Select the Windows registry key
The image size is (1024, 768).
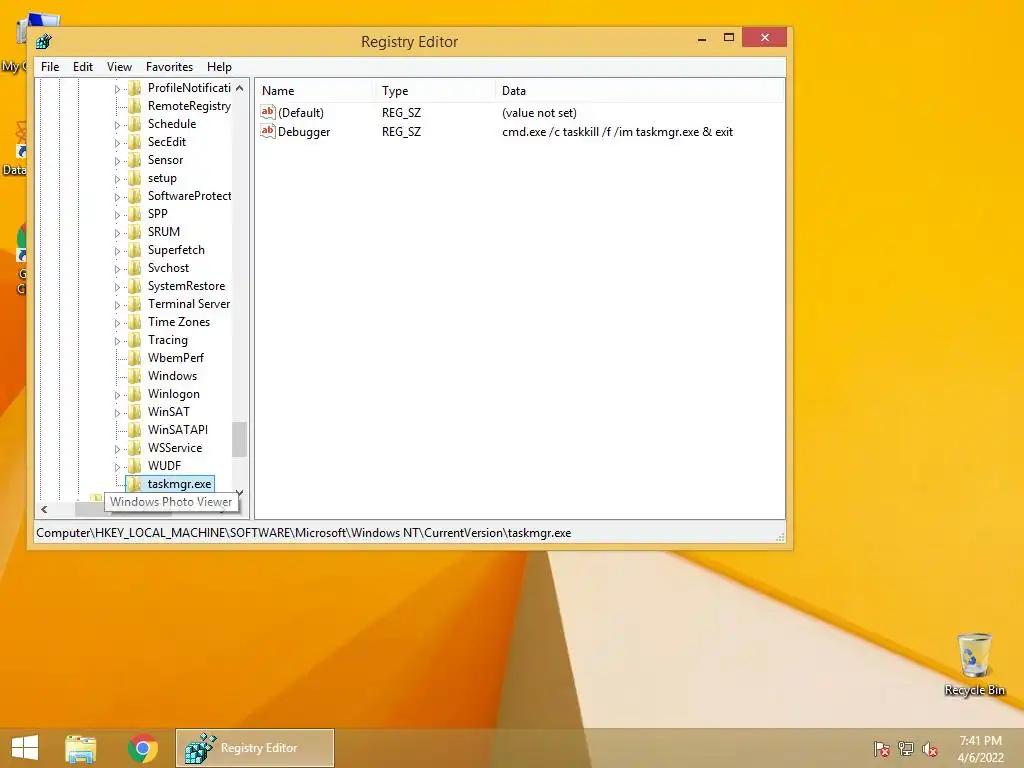[x=172, y=376]
